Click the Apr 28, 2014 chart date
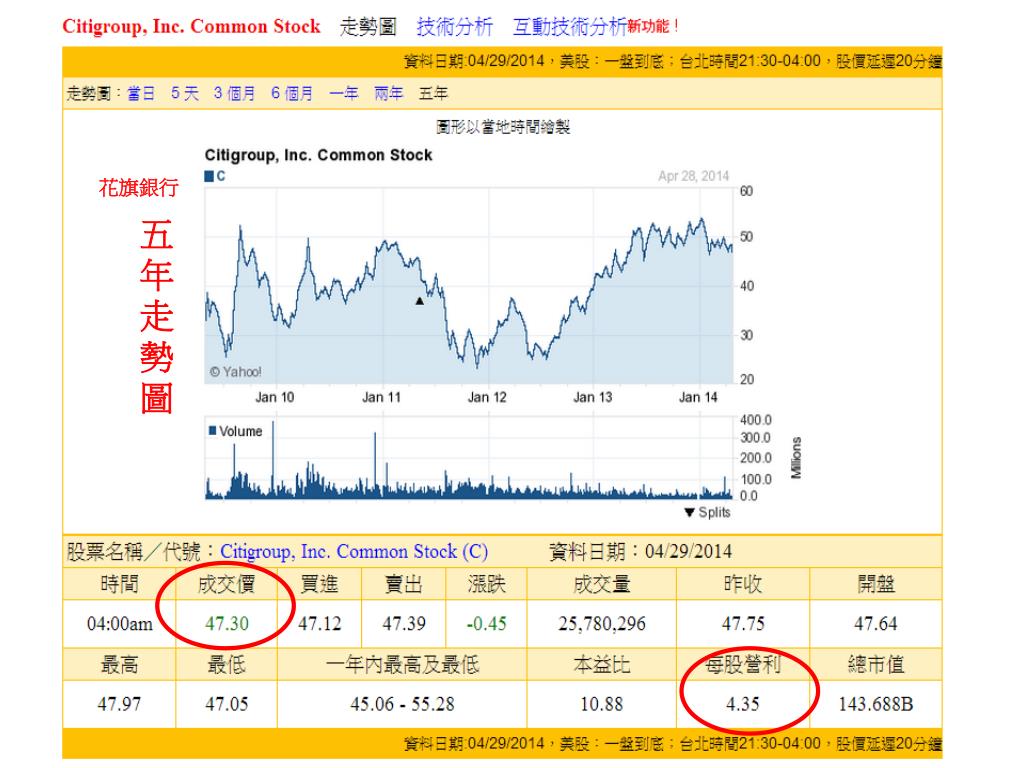 [693, 176]
